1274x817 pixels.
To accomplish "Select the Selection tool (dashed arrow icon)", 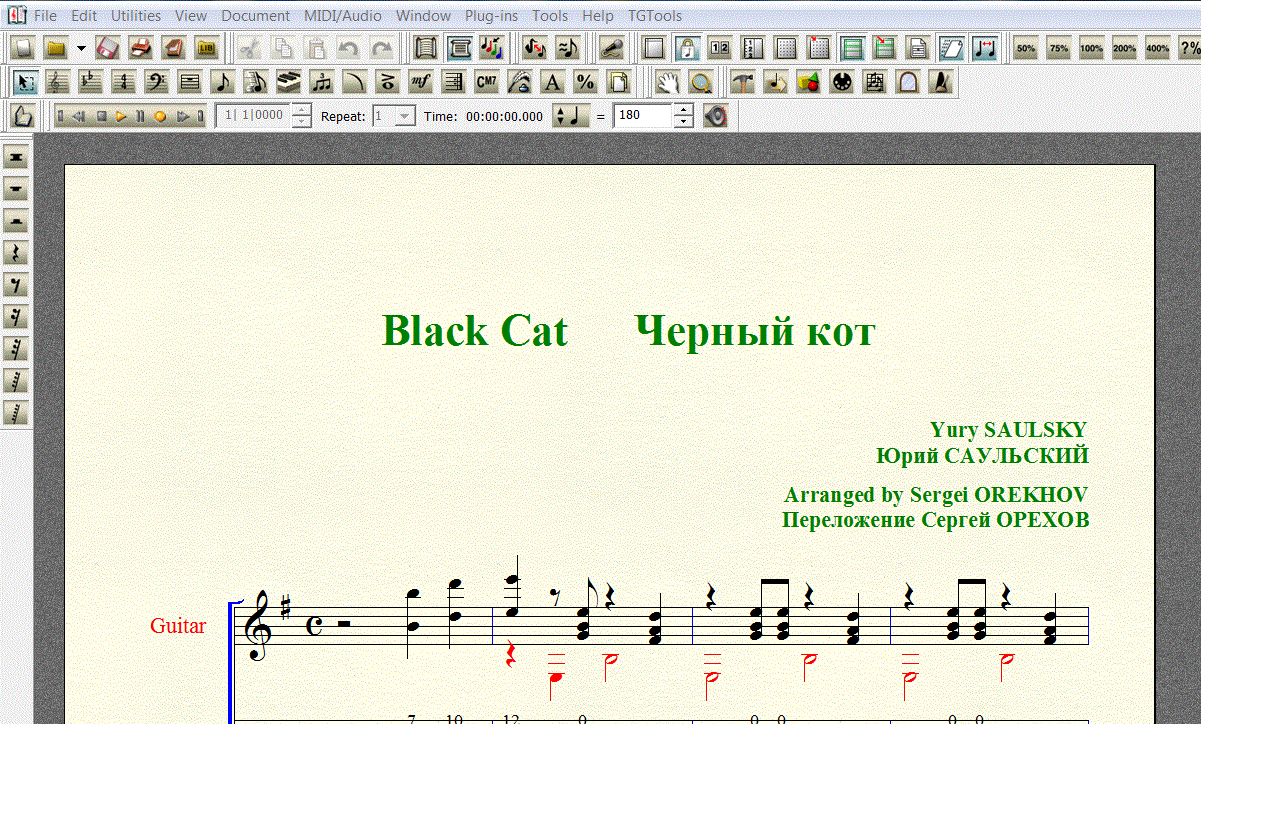I will (x=26, y=82).
